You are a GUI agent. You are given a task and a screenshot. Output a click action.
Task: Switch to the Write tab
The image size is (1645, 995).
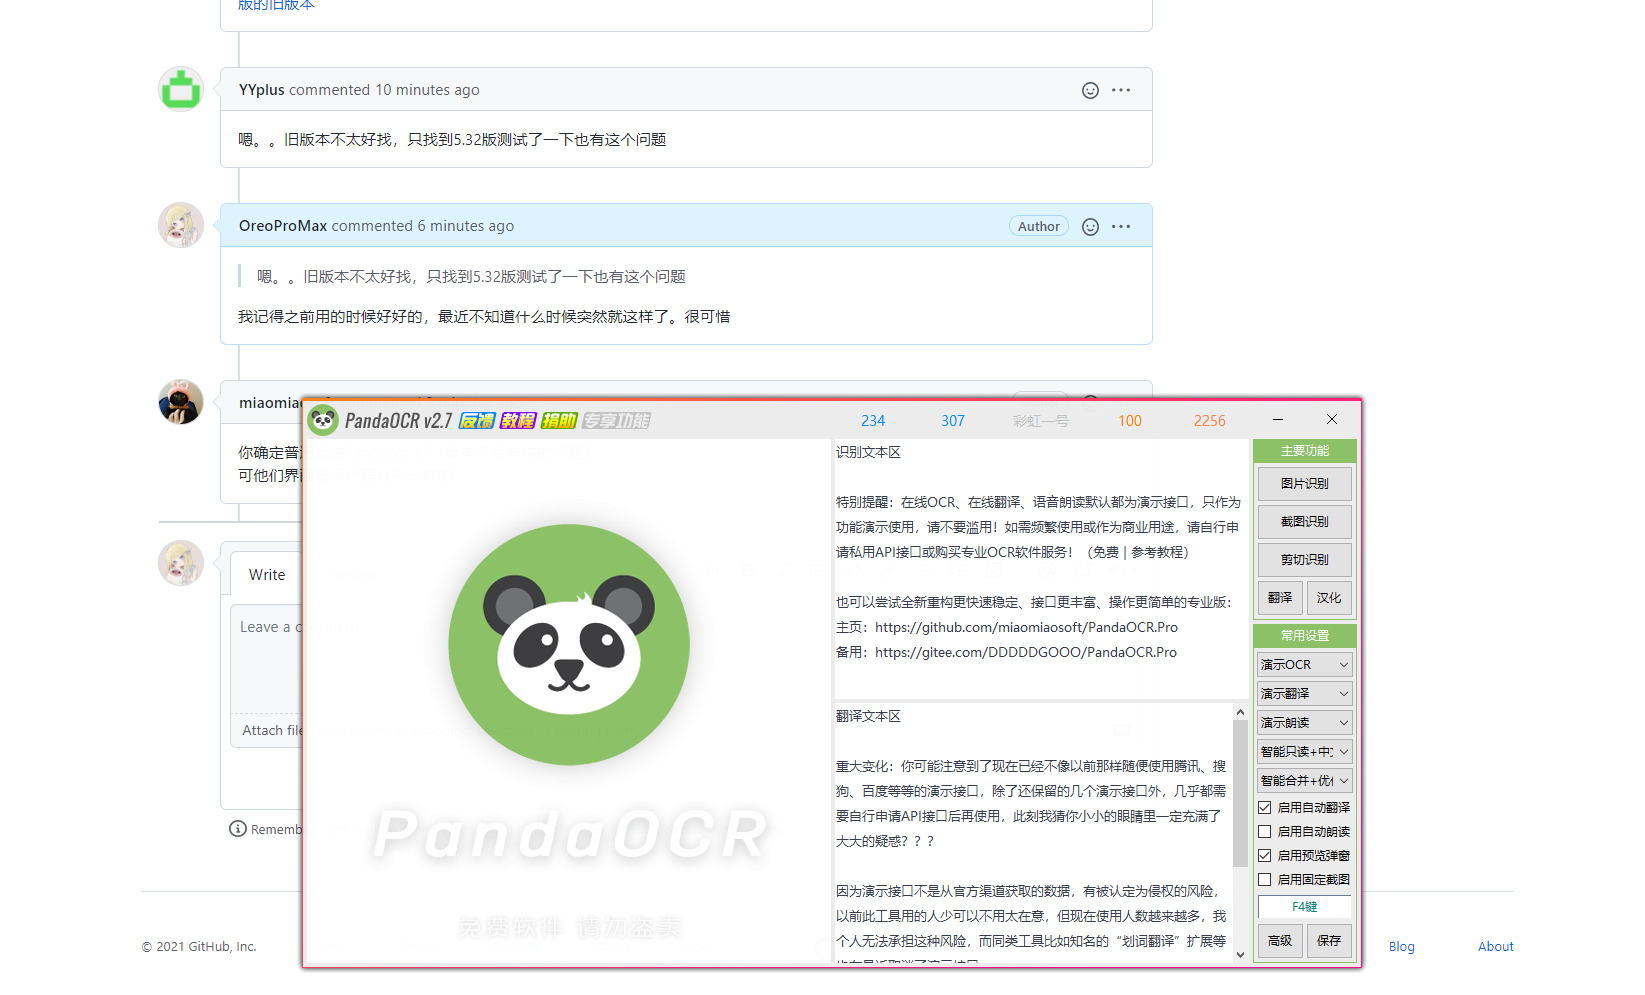(x=266, y=574)
